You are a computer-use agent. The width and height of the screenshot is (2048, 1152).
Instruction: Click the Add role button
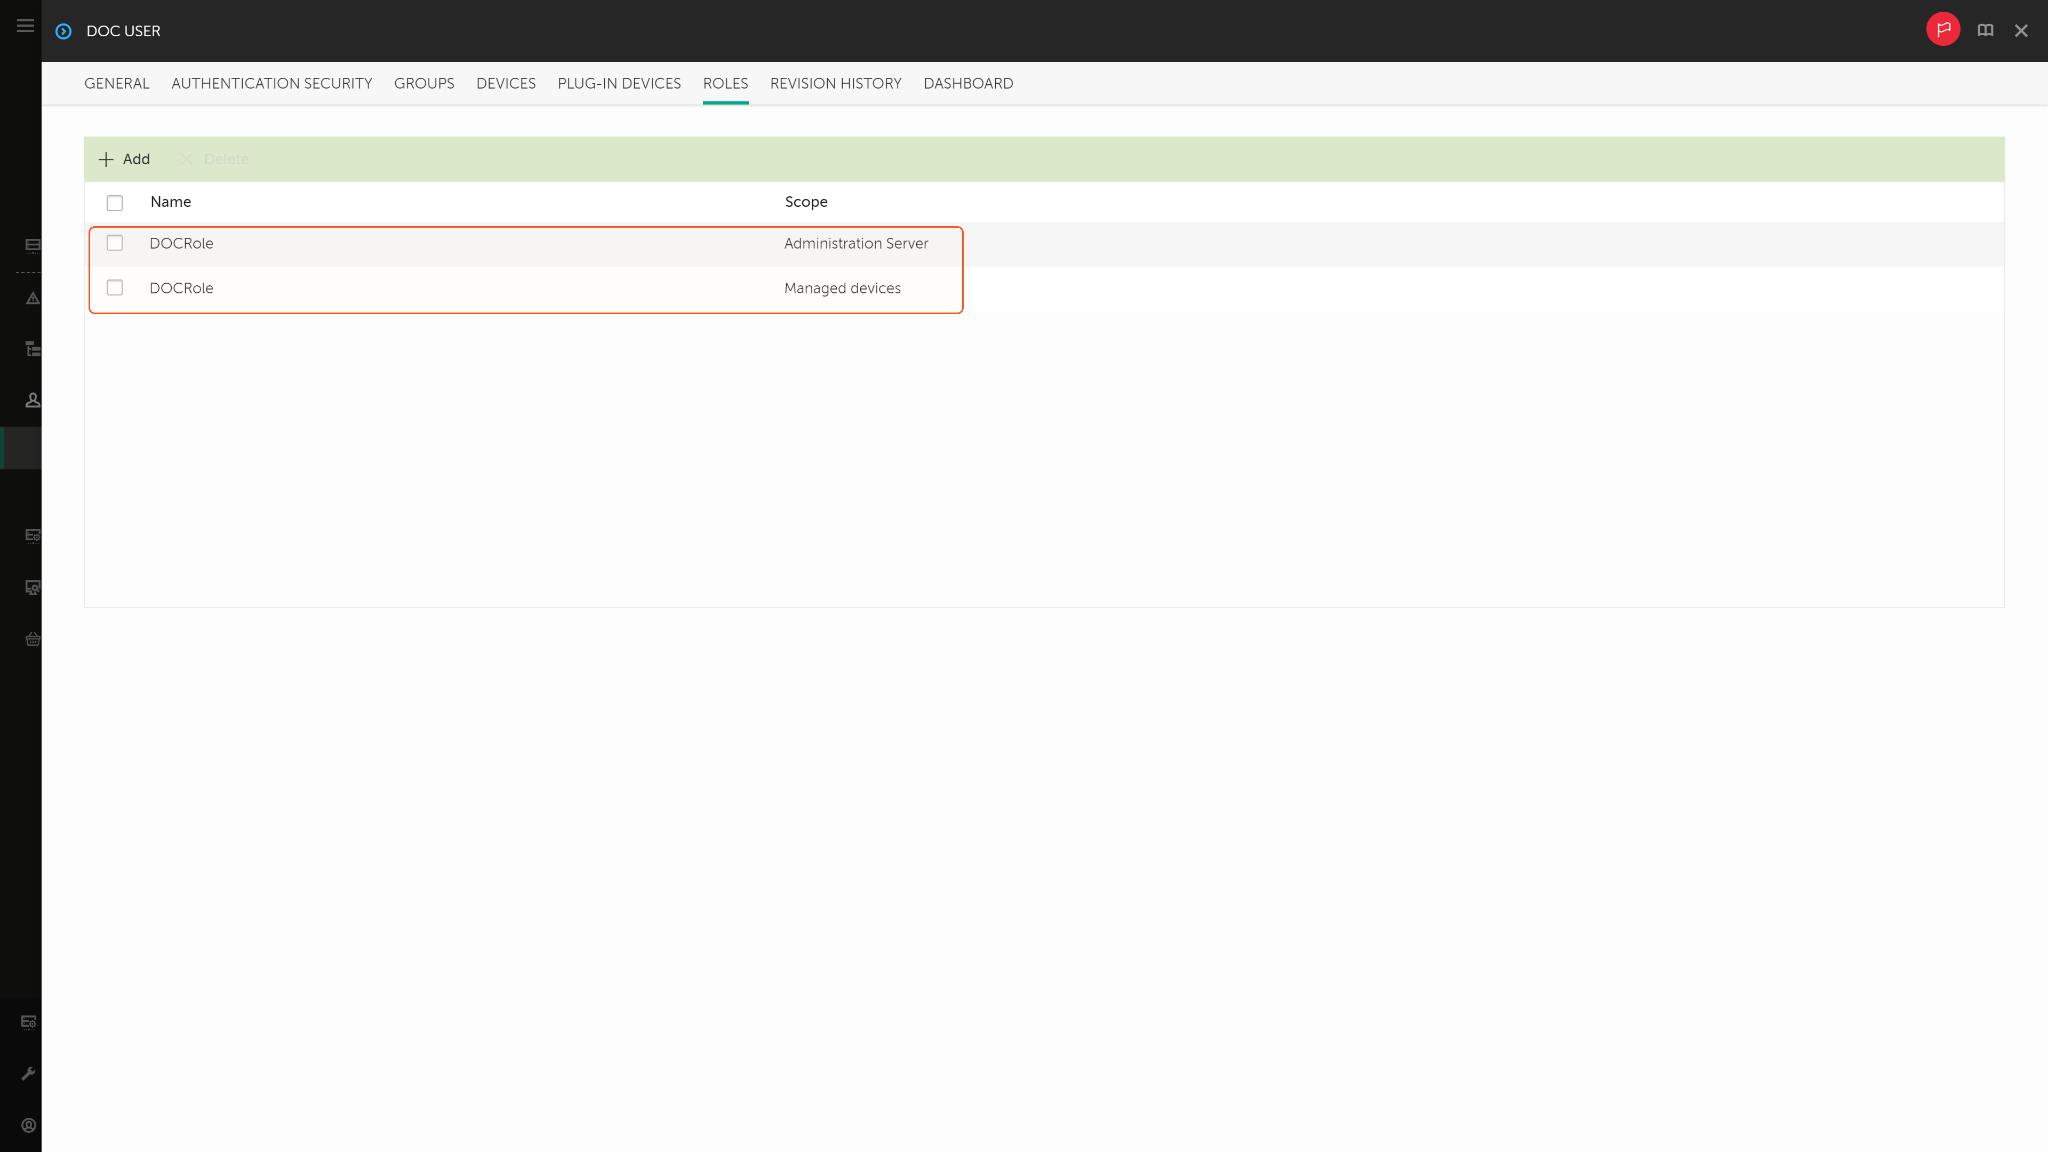click(124, 159)
